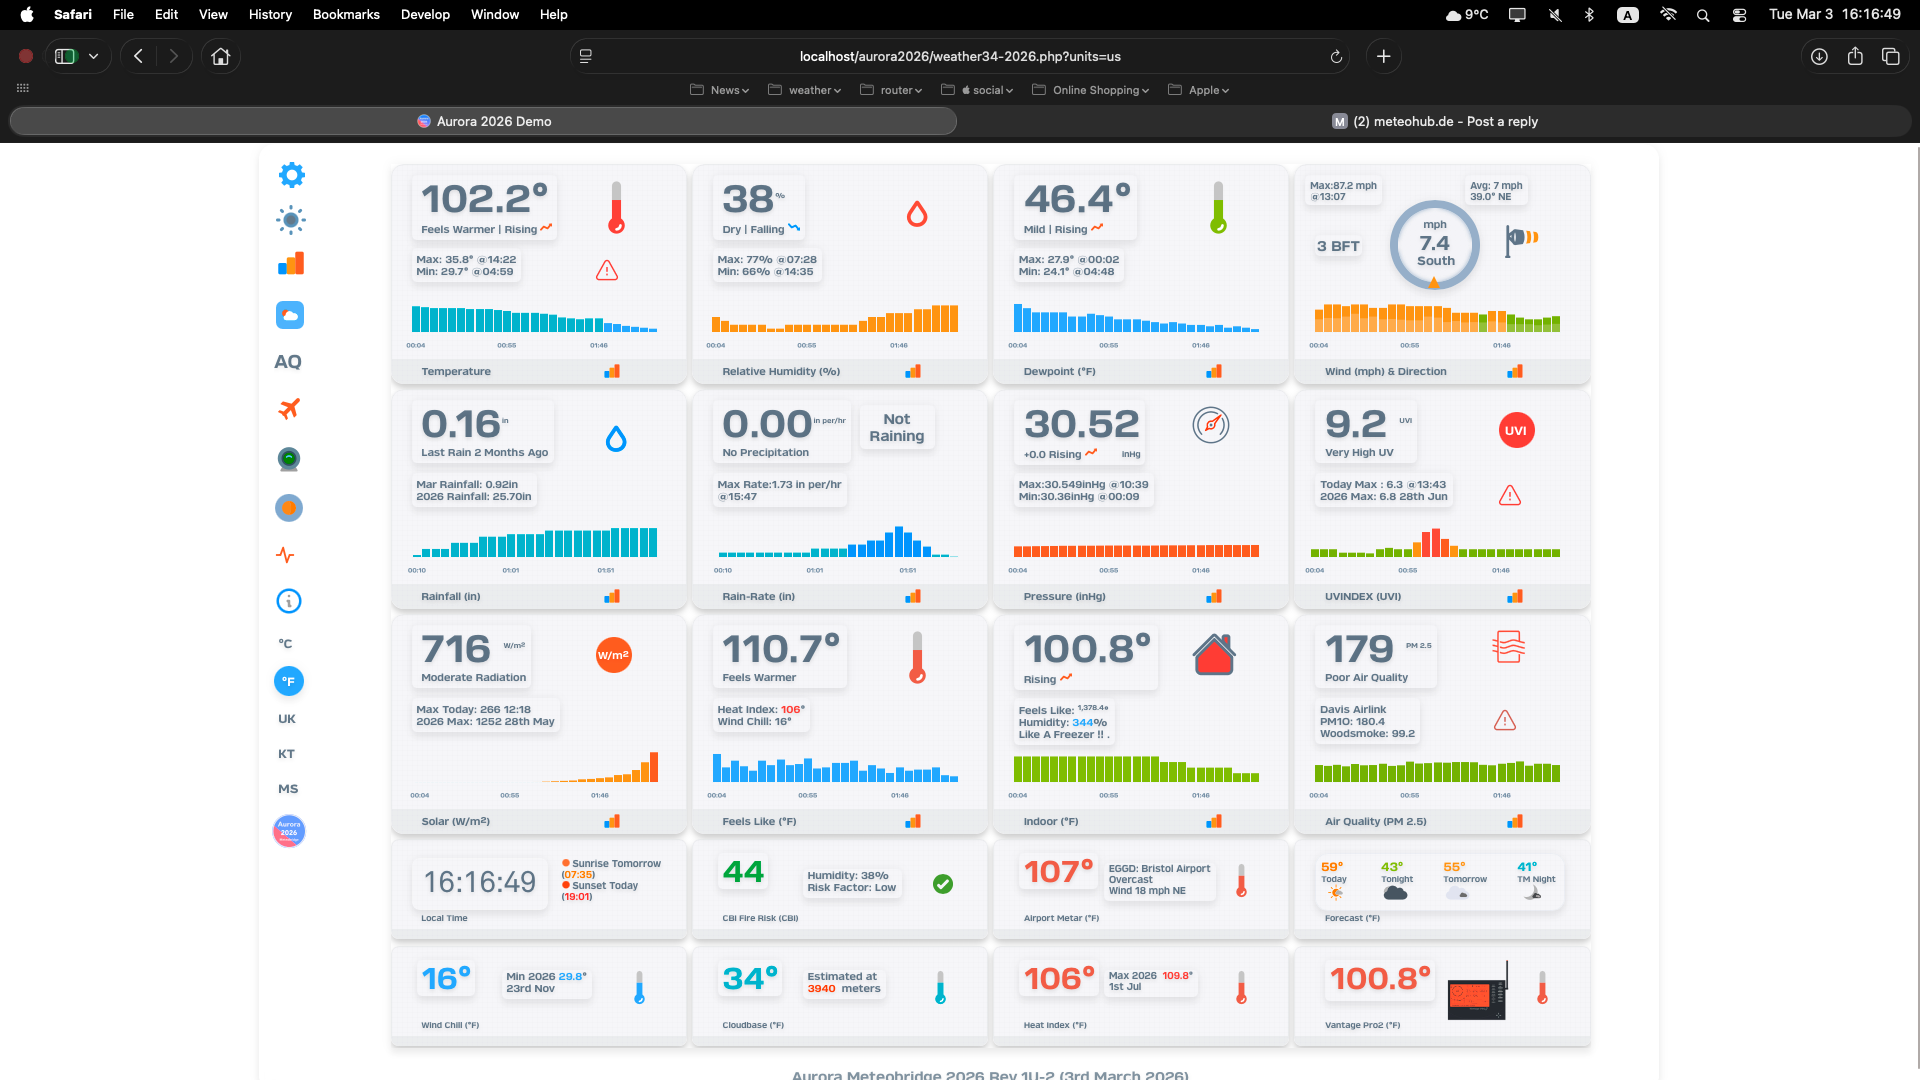Select the °F units button
Image resolution: width=1920 pixels, height=1080 pixels.
(x=289, y=681)
